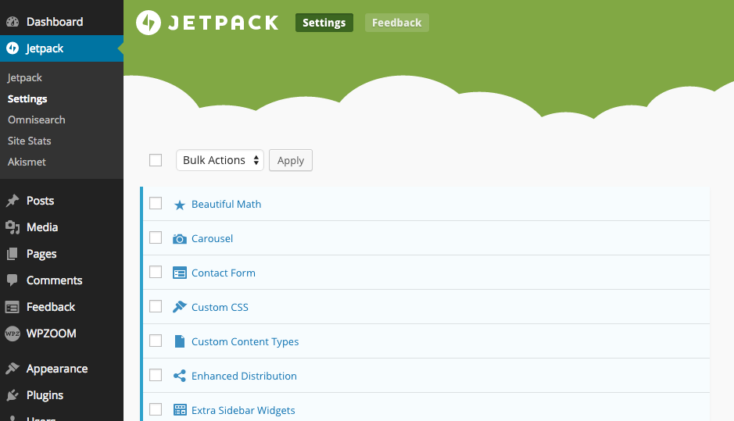Click the Pages icon in sidebar
The image size is (734, 421).
[x=13, y=254]
